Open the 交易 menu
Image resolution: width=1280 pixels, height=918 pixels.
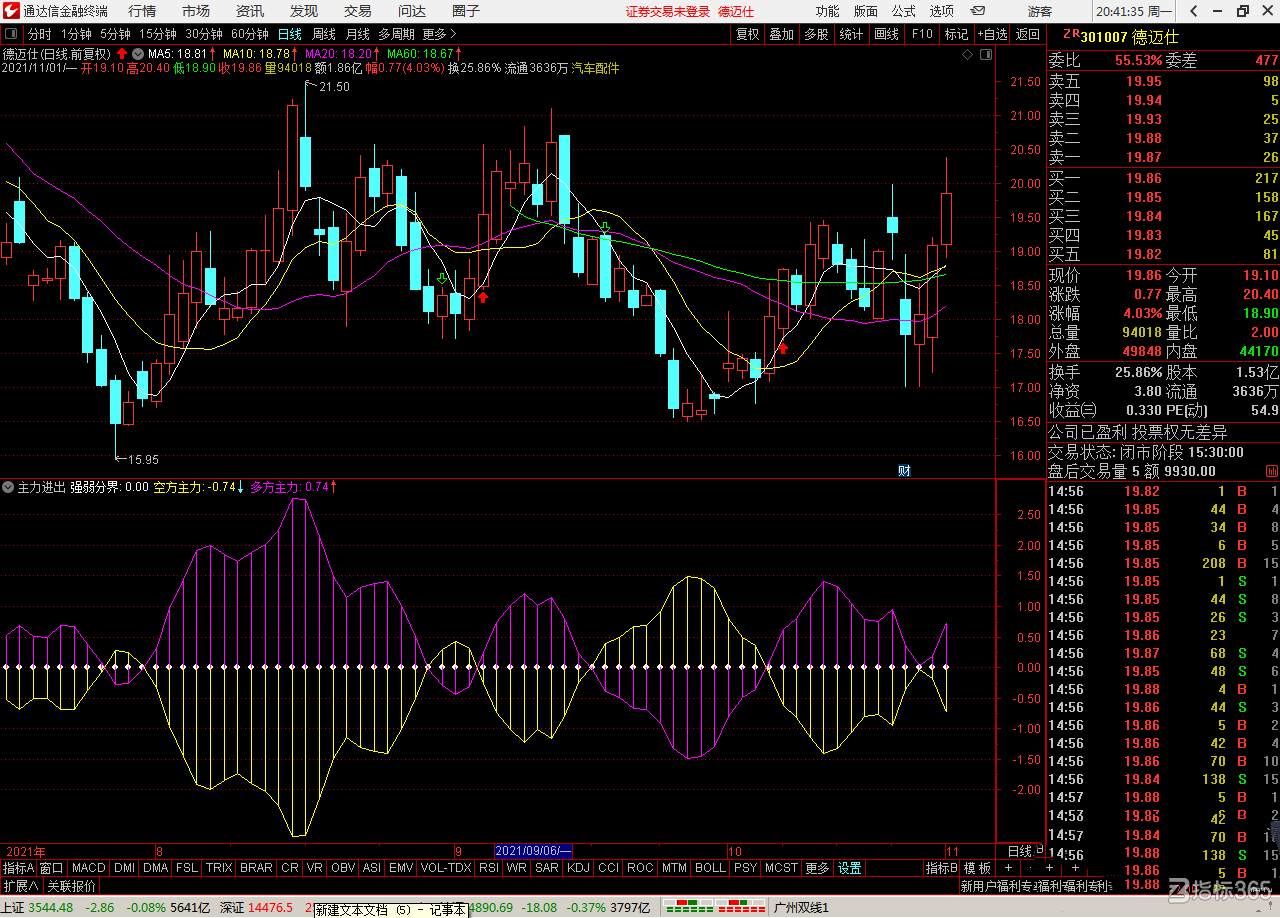coord(358,11)
